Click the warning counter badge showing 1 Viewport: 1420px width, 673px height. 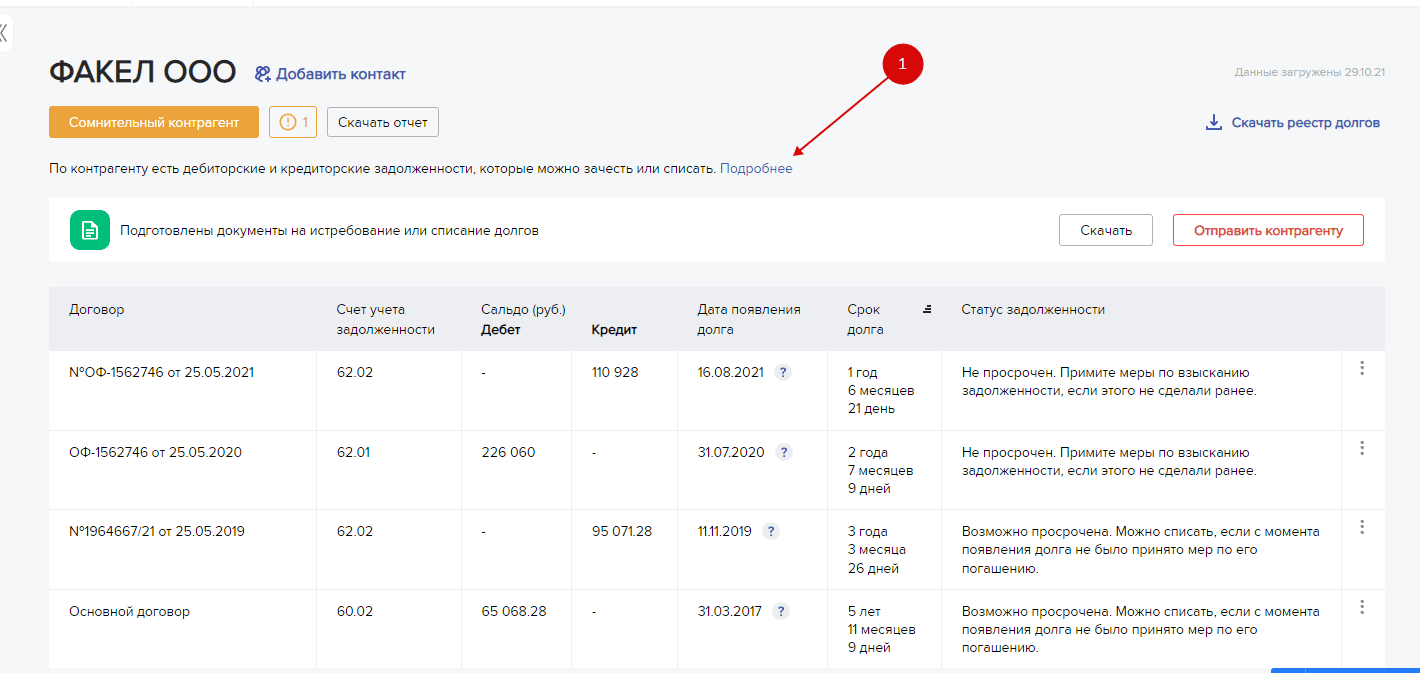pos(293,122)
